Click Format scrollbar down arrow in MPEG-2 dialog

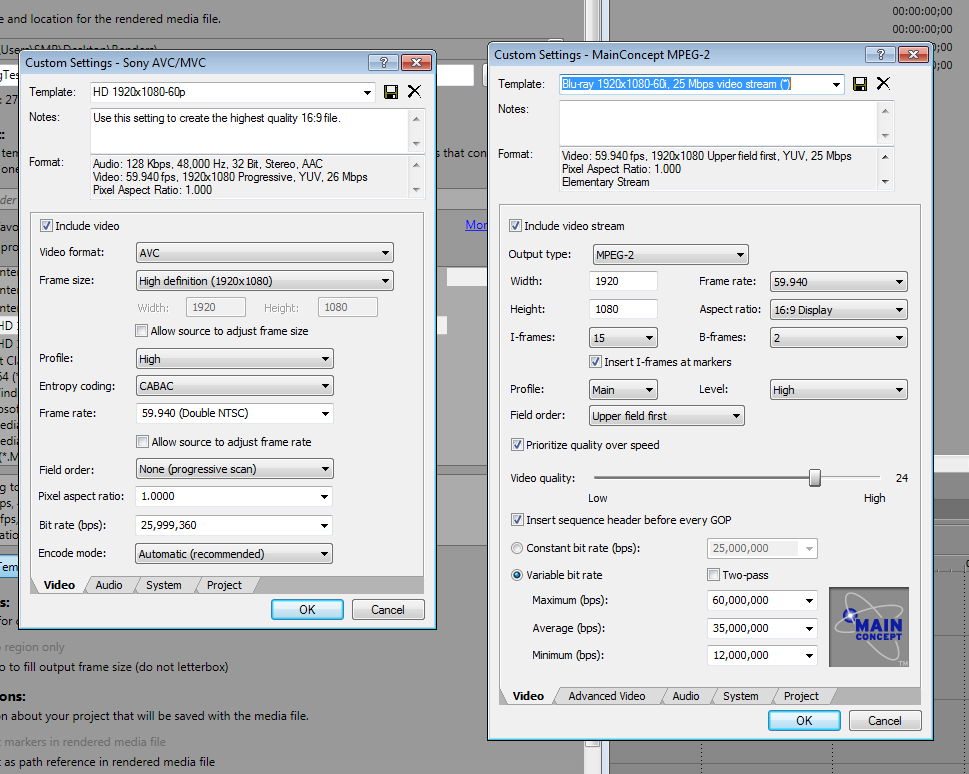click(x=885, y=182)
